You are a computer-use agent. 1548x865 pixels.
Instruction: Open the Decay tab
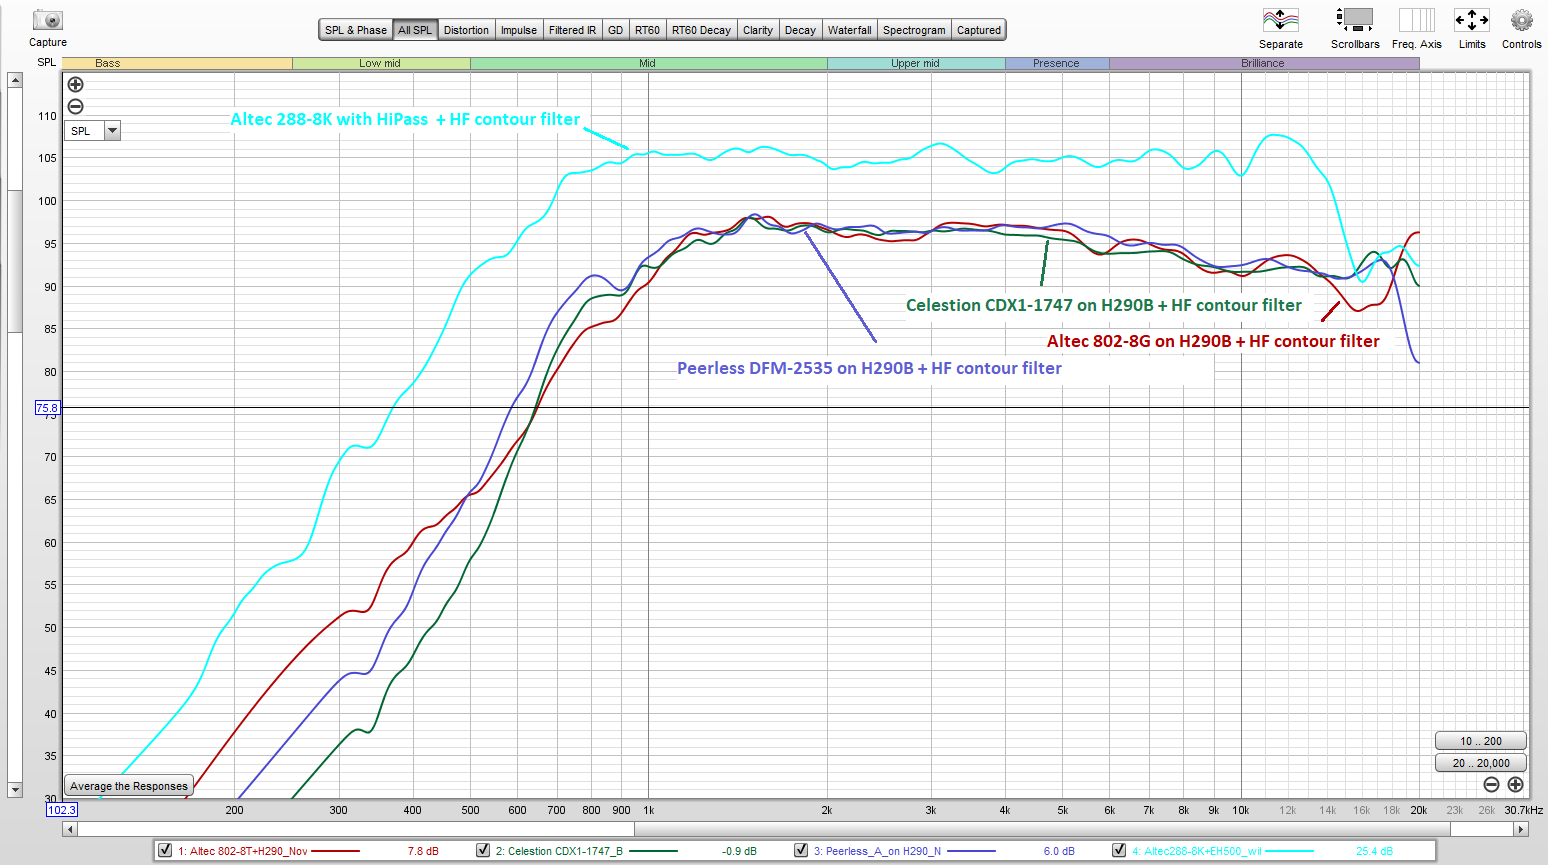[800, 30]
